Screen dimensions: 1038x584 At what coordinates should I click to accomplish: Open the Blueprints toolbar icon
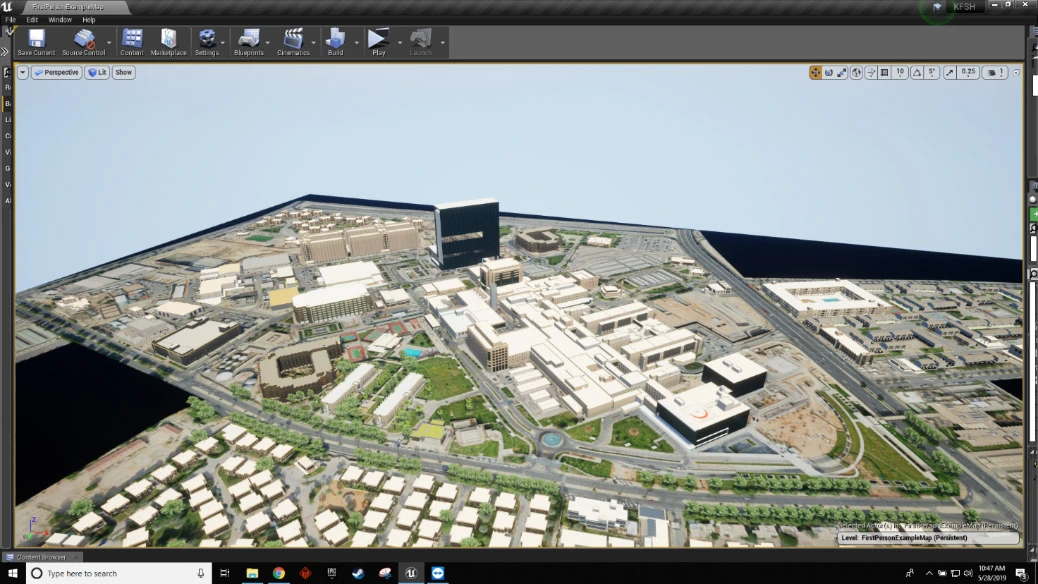[x=248, y=40]
